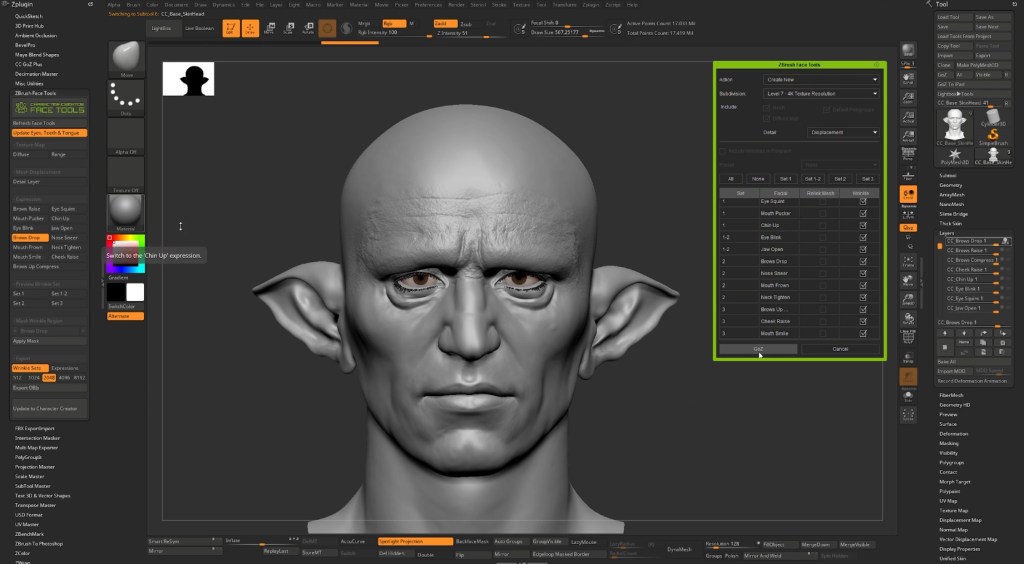The width and height of the screenshot is (1024, 564).
Task: Click Set 1-2 button in dialog
Action: click(x=812, y=179)
